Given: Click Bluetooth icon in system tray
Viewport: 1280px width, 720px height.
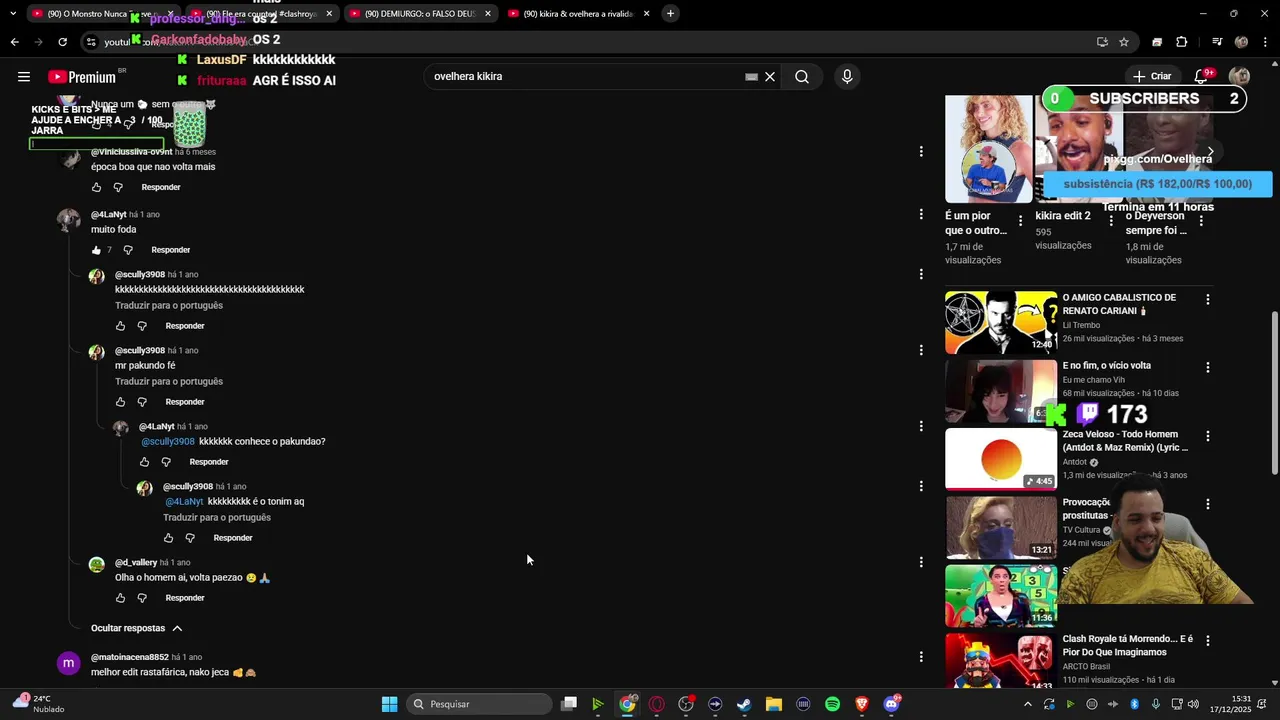Looking at the screenshot, I should point(1134,704).
